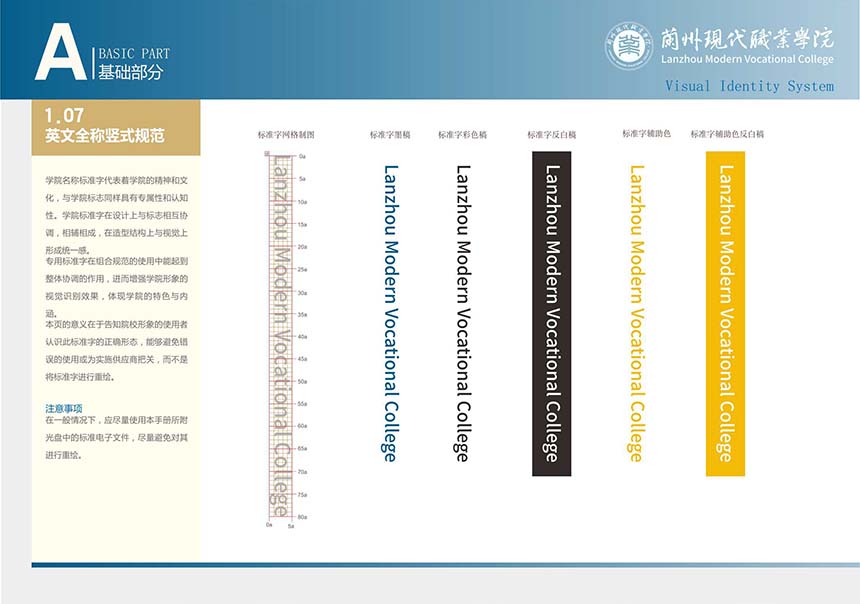Click the heading '英文全称竖式规范'
Image resolution: width=860 pixels, height=604 pixels.
point(104,136)
